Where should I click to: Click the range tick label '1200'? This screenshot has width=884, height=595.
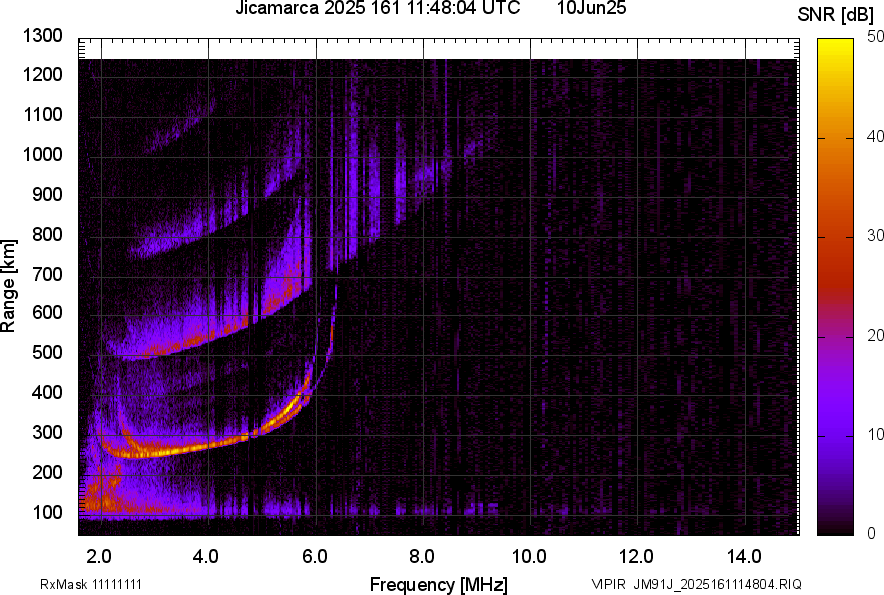point(42,74)
